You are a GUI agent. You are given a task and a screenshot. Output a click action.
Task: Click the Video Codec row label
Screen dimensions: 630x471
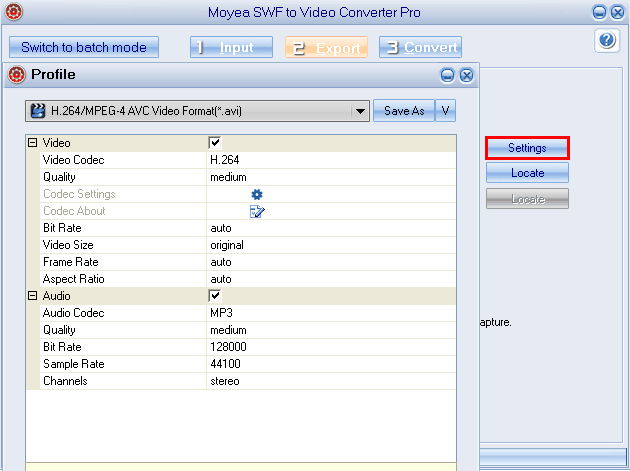(74, 160)
